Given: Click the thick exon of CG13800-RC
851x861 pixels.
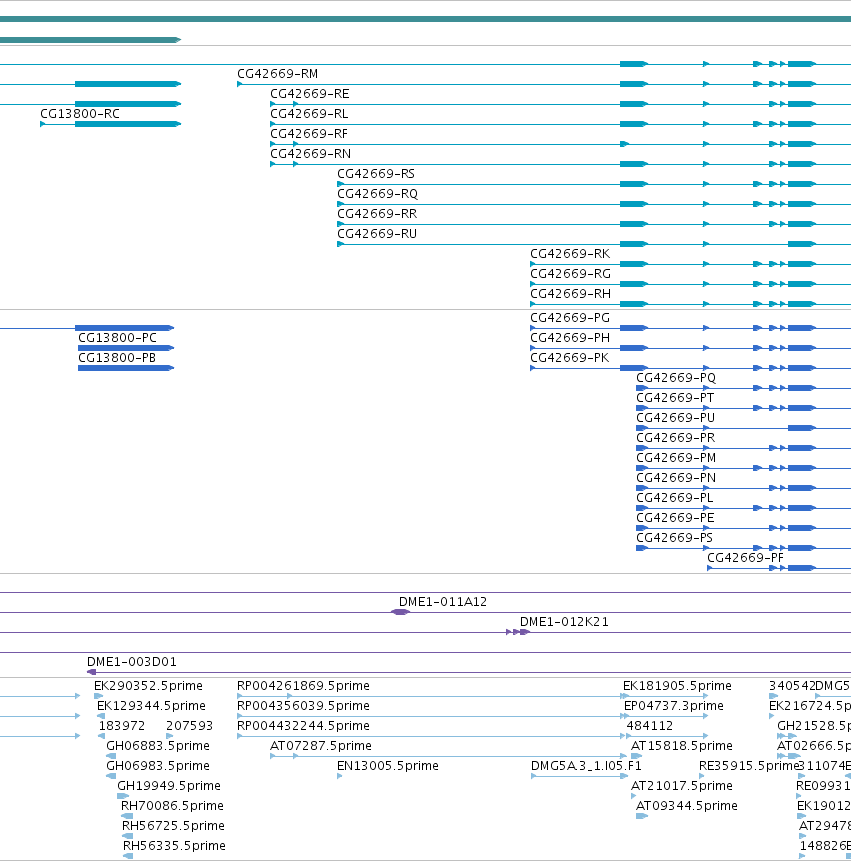Looking at the screenshot, I should [x=127, y=124].
